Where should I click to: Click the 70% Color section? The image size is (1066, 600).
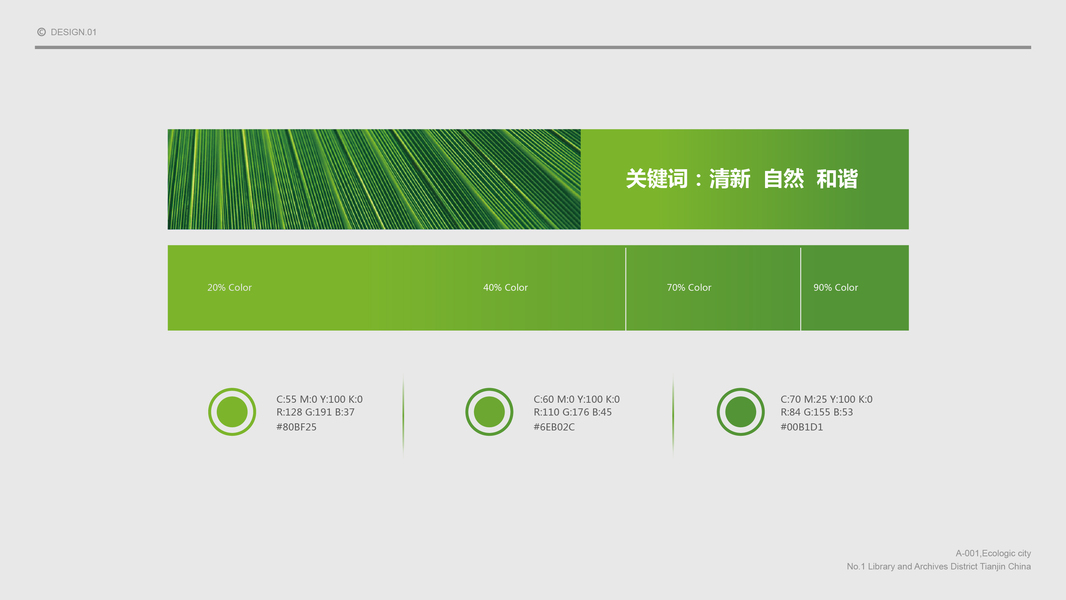713,288
